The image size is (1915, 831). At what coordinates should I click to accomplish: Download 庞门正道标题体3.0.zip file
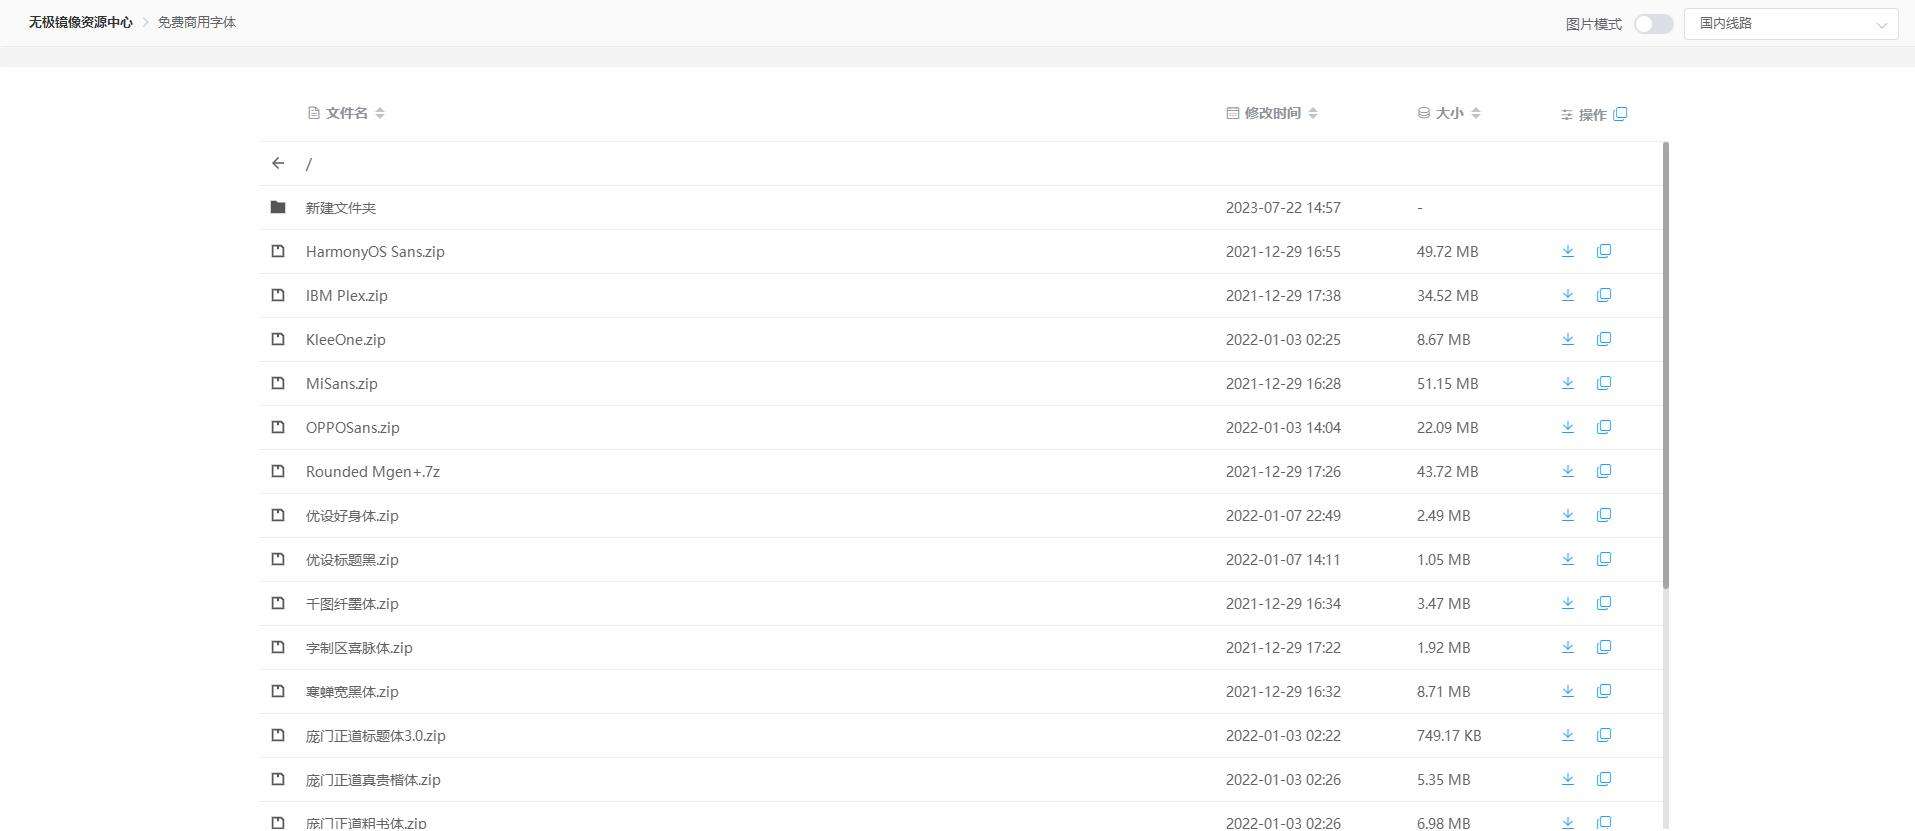point(1568,735)
